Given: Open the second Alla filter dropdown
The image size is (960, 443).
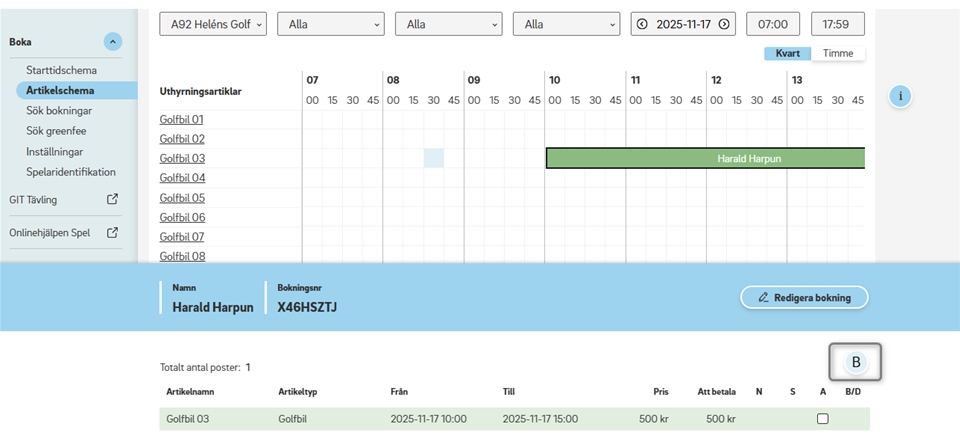Looking at the screenshot, I should pyautogui.click(x=449, y=24).
